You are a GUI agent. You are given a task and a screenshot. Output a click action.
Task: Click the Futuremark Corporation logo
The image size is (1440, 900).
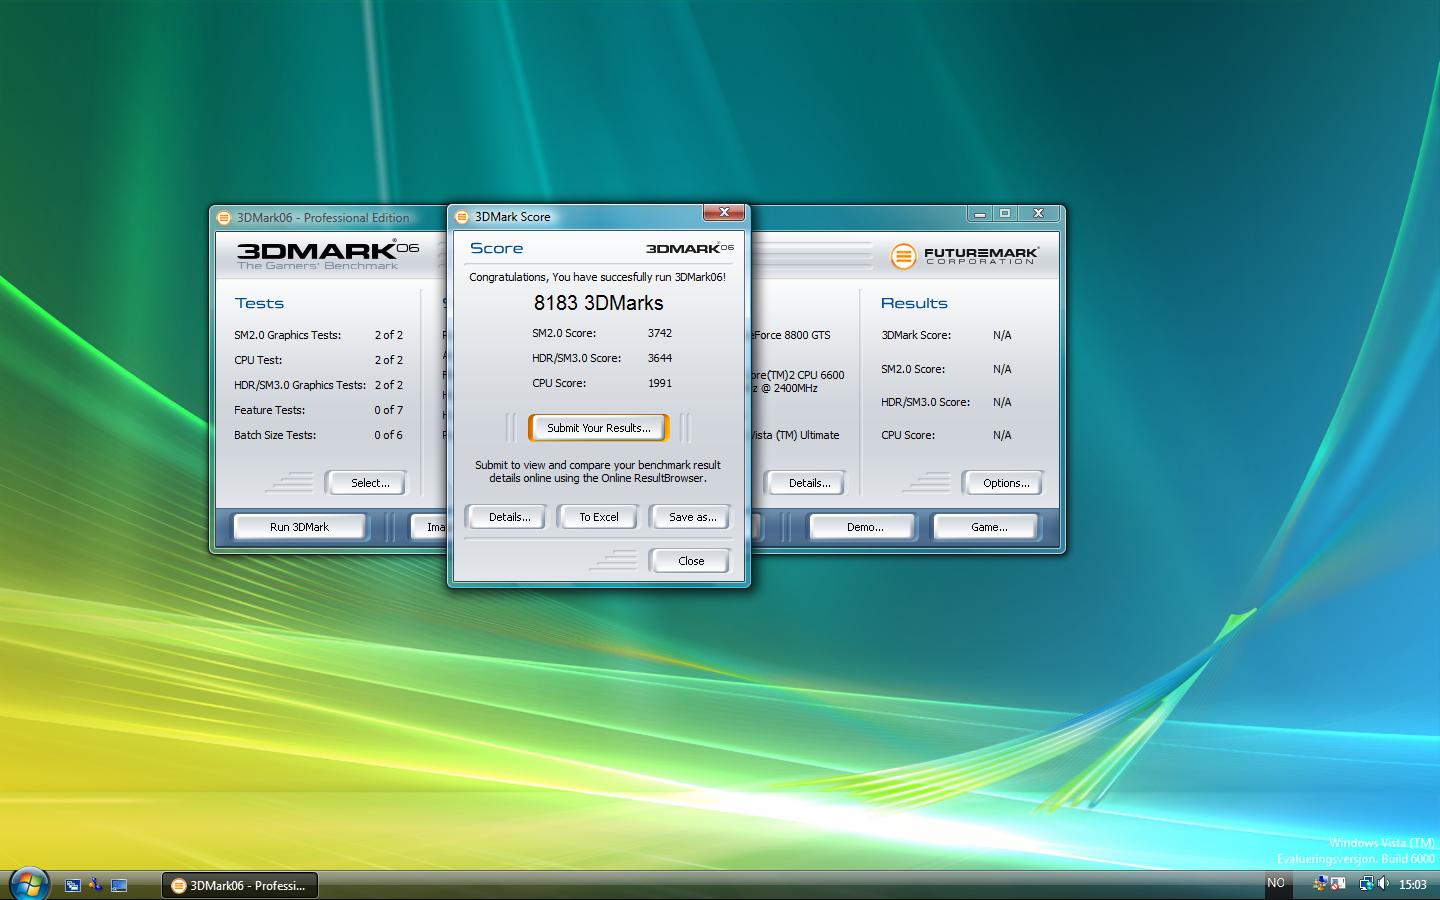click(964, 256)
